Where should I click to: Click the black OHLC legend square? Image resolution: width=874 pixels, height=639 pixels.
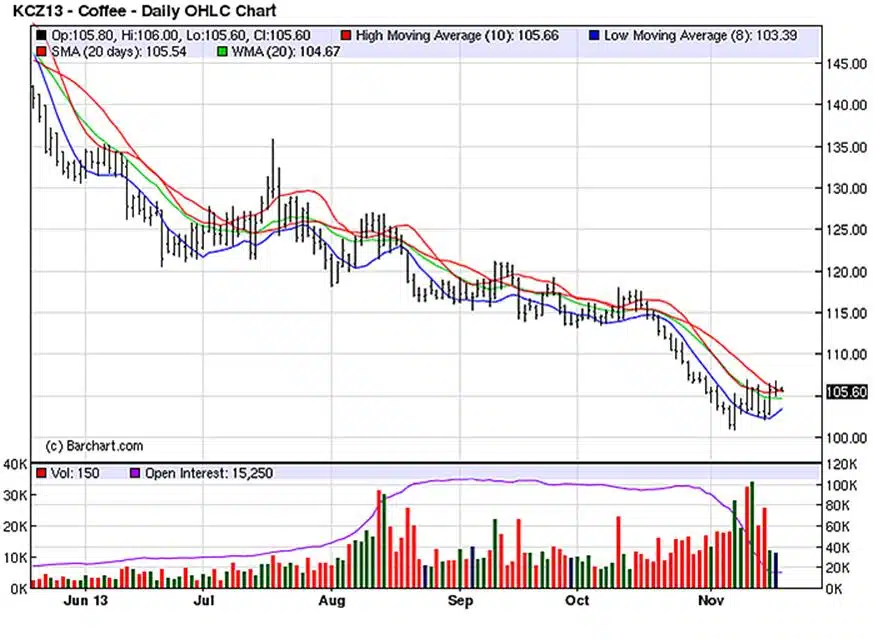coord(41,35)
